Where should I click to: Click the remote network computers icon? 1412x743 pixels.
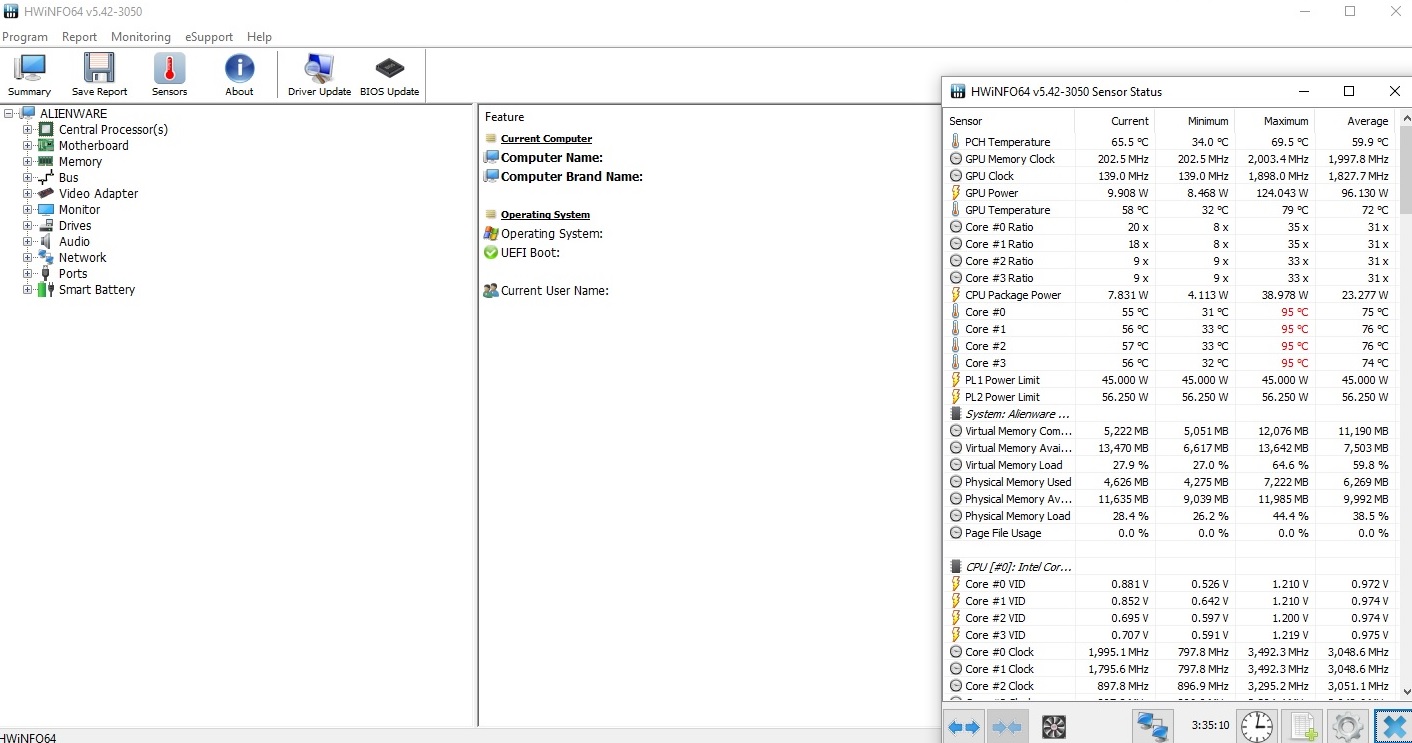(x=1153, y=727)
